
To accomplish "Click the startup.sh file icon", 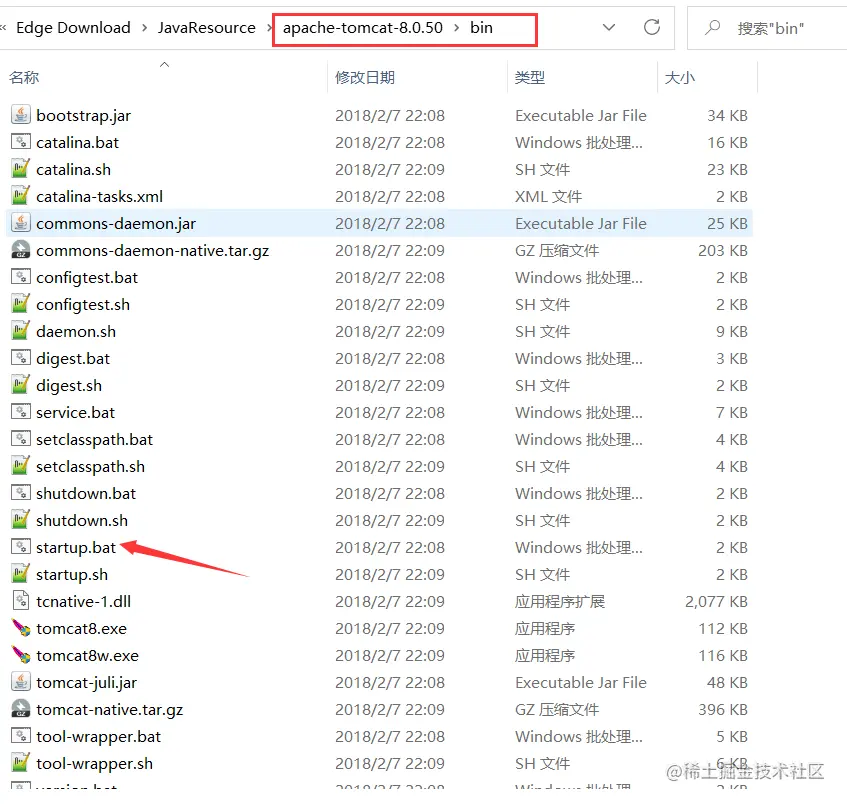I will [21, 574].
